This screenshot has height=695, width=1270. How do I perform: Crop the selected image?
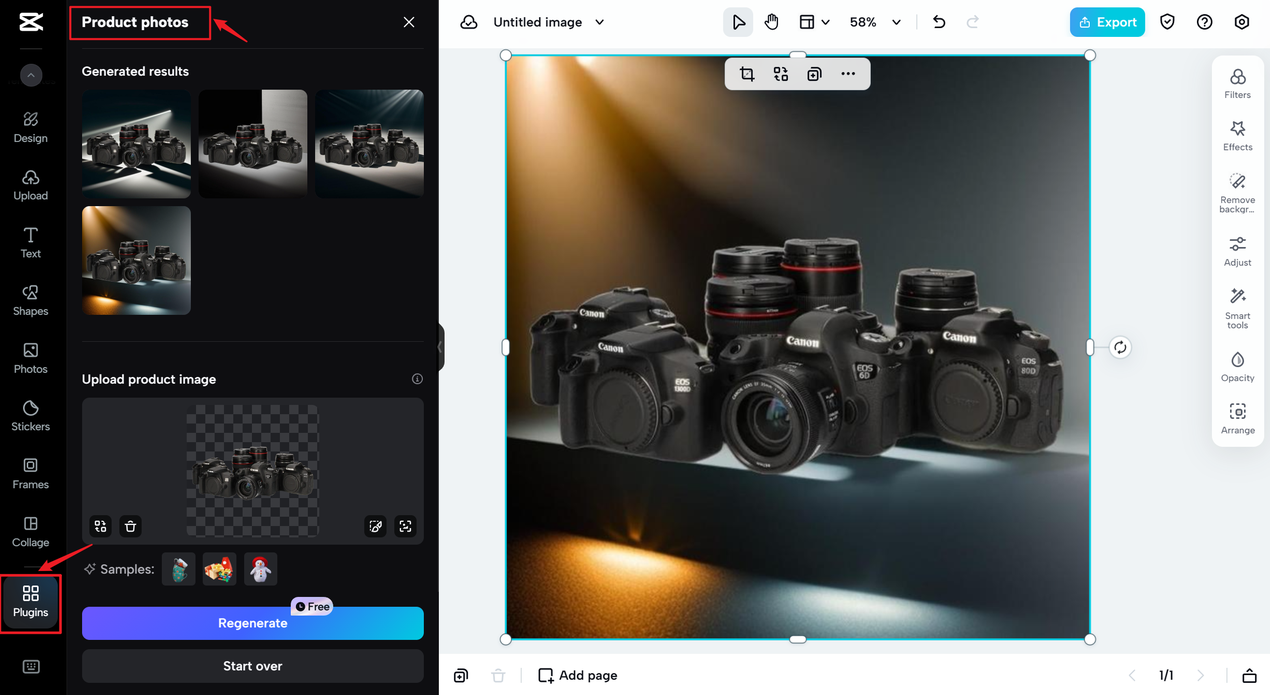747,74
